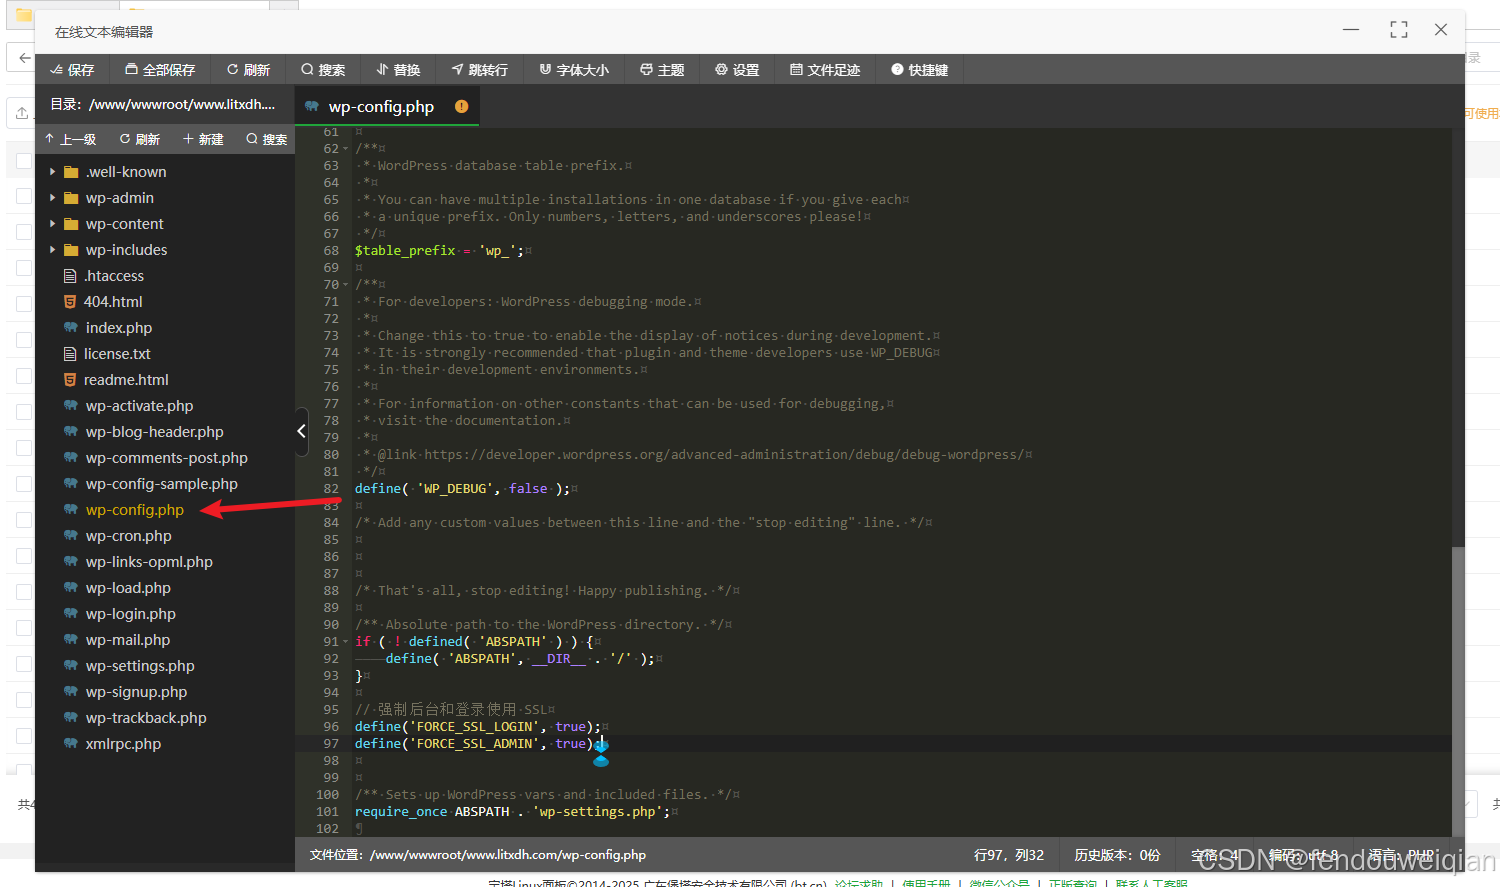Open 字体大小 font size option
1500x887 pixels.
click(x=574, y=70)
